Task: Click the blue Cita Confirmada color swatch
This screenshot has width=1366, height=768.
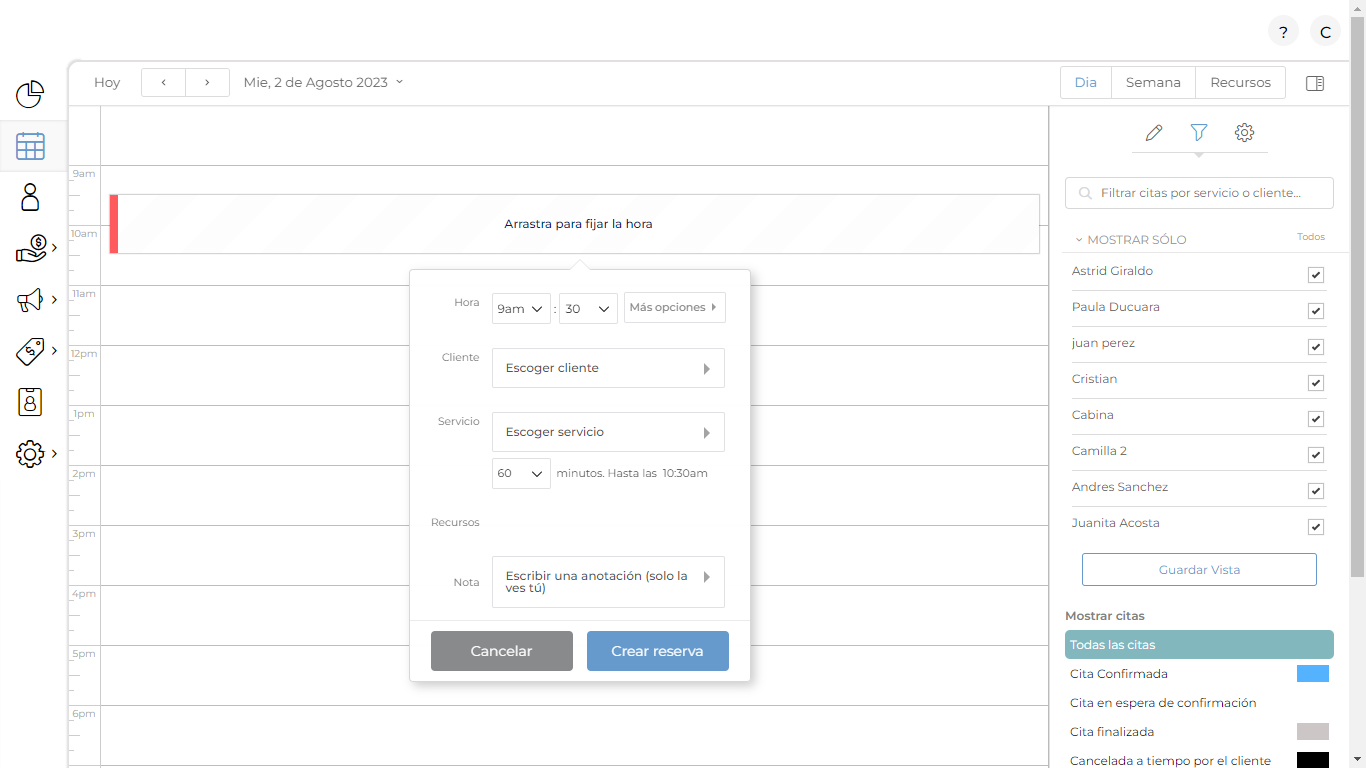Action: pyautogui.click(x=1313, y=674)
